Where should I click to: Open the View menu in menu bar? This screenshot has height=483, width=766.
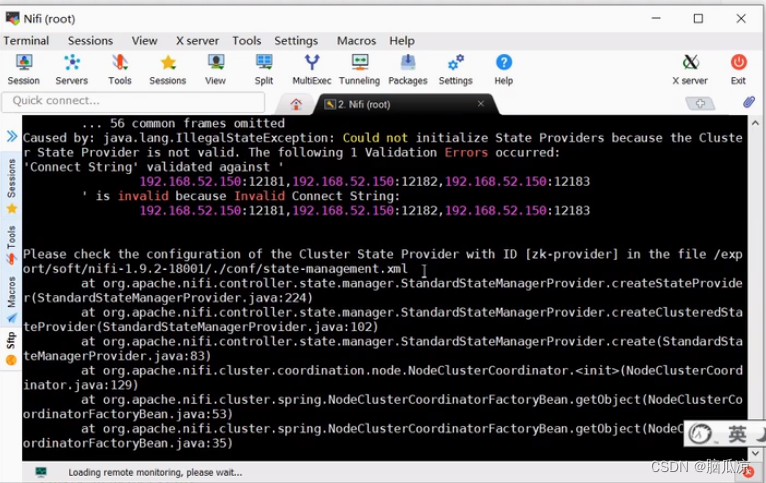pos(144,41)
